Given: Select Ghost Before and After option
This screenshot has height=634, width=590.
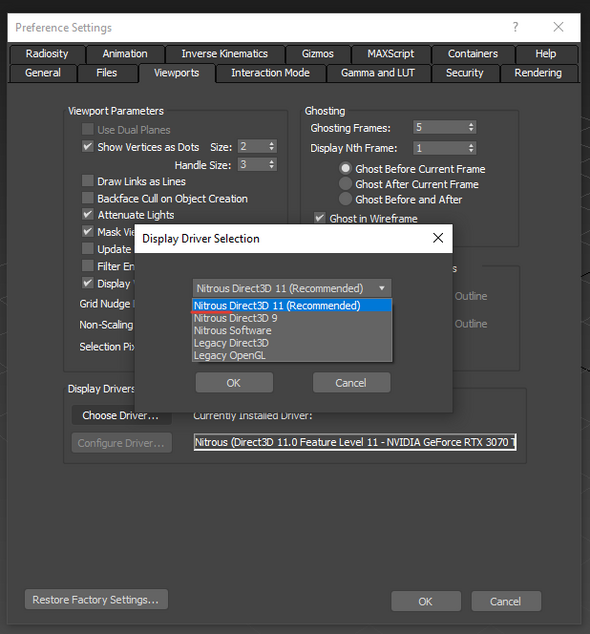Looking at the screenshot, I should (x=345, y=199).
